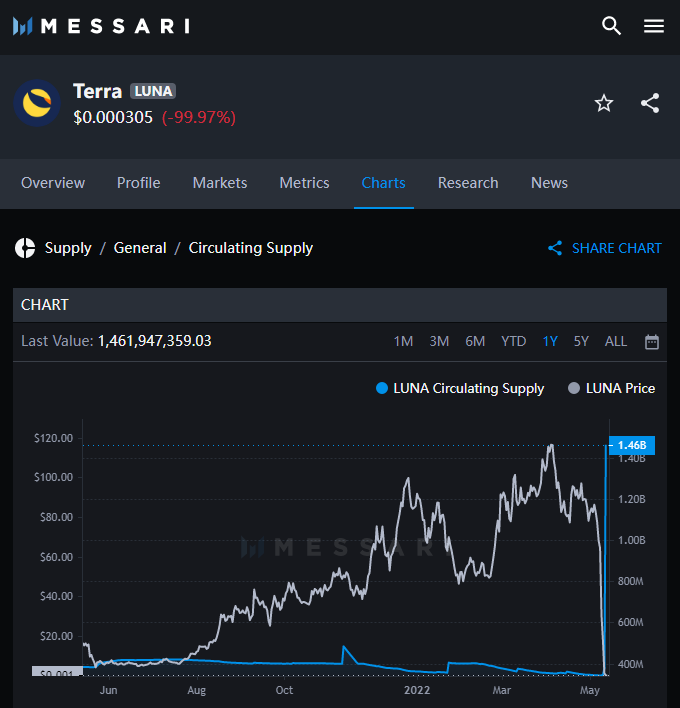Click the 1.46B supply axis marker
The width and height of the screenshot is (680, 708).
[631, 445]
